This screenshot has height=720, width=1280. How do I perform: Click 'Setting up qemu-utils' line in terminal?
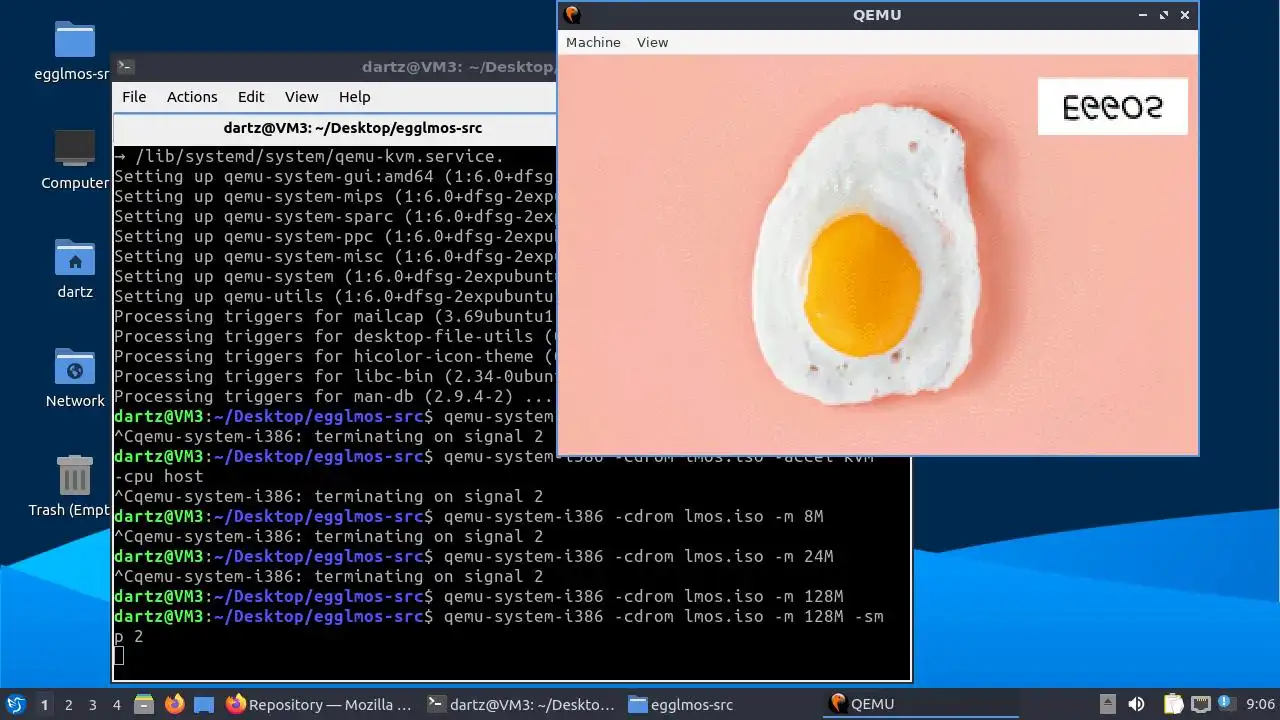pyautogui.click(x=334, y=296)
